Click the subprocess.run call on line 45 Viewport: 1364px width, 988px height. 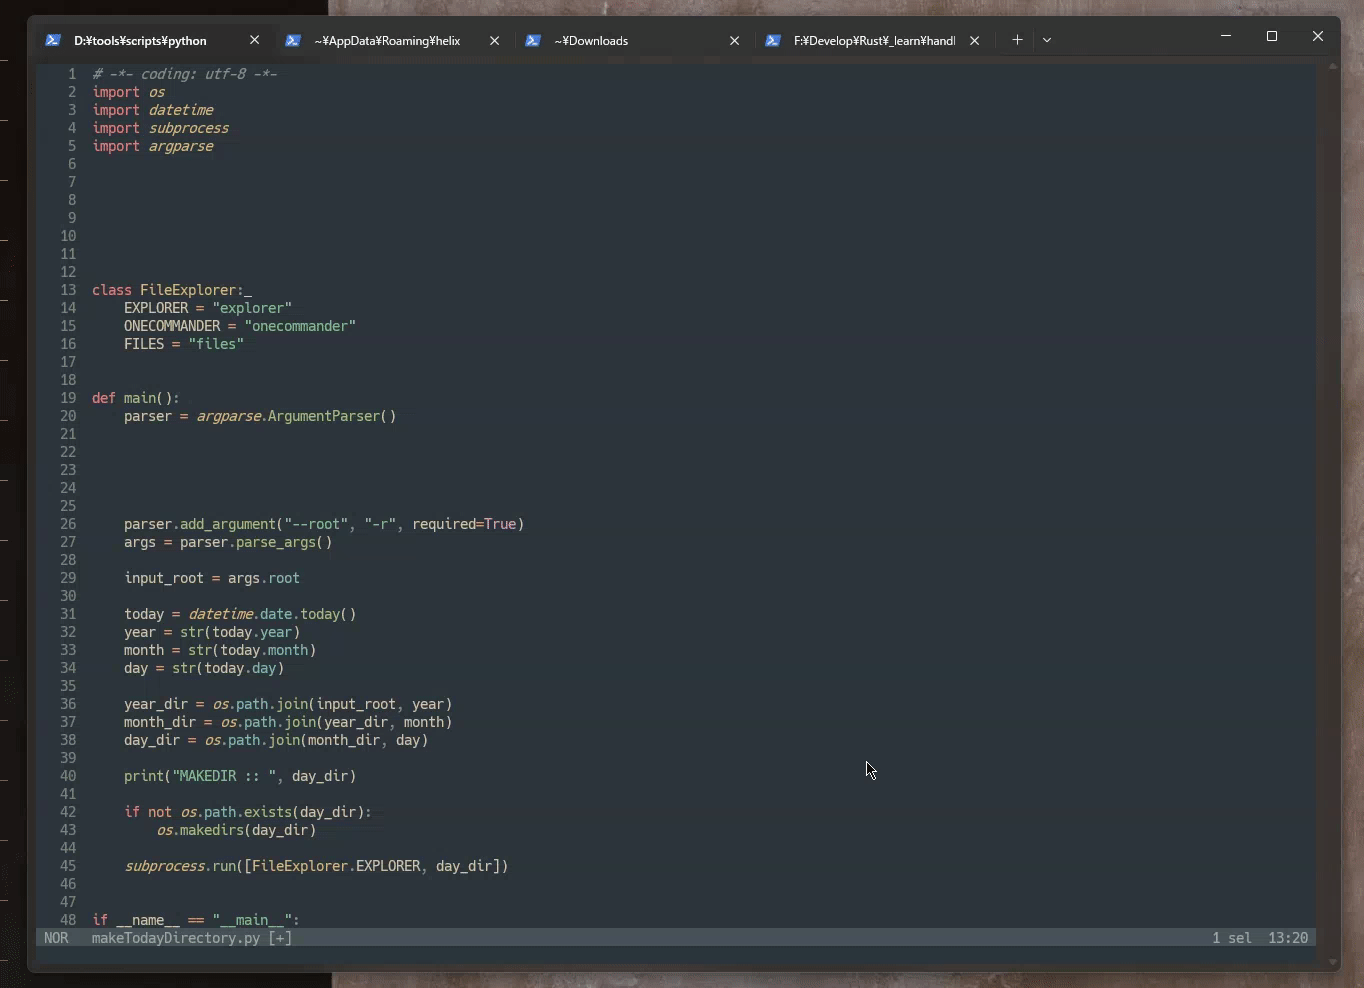tap(315, 867)
